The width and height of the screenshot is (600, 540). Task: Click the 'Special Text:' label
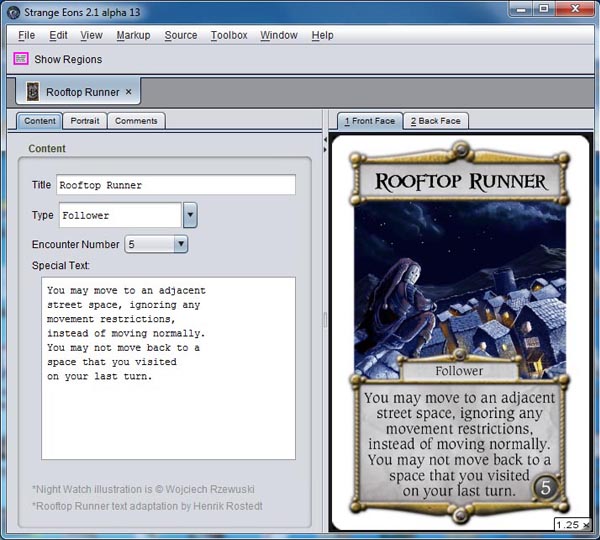(61, 265)
